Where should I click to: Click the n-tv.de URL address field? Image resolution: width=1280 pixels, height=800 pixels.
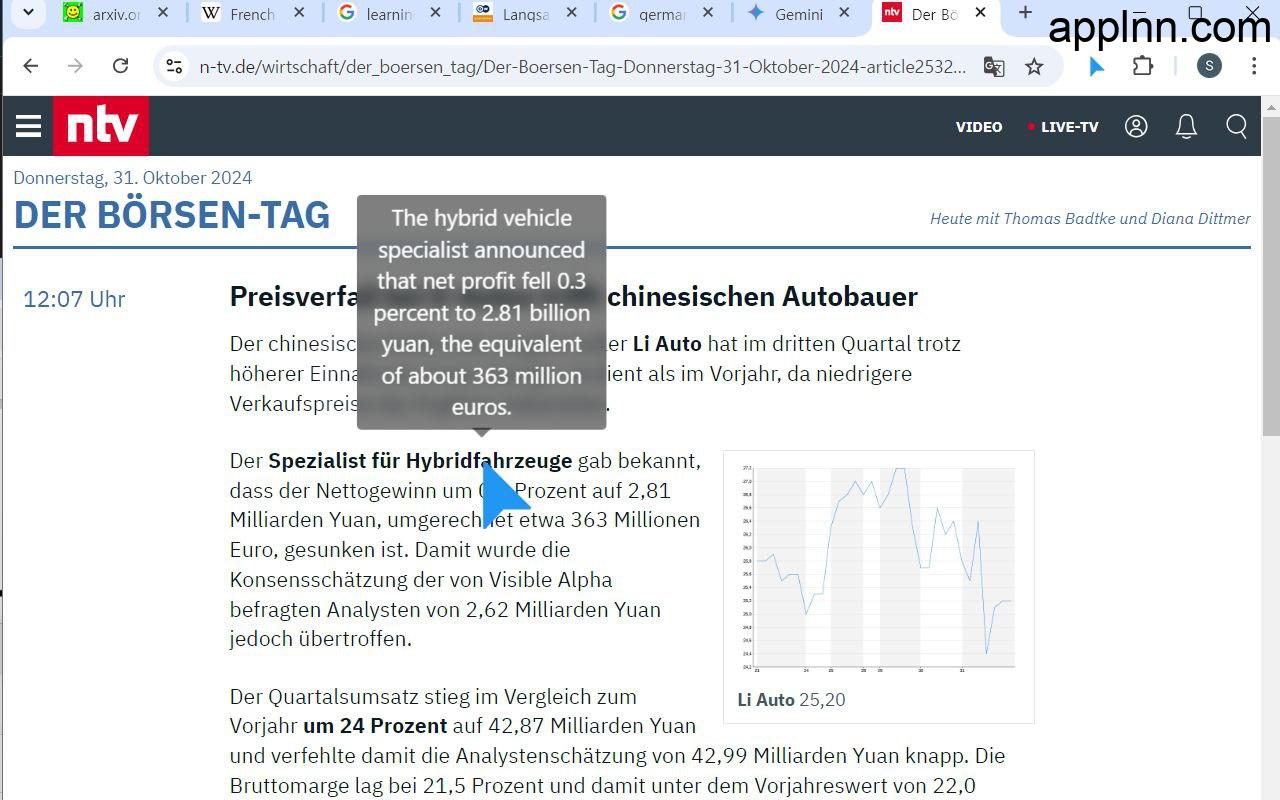coord(582,67)
